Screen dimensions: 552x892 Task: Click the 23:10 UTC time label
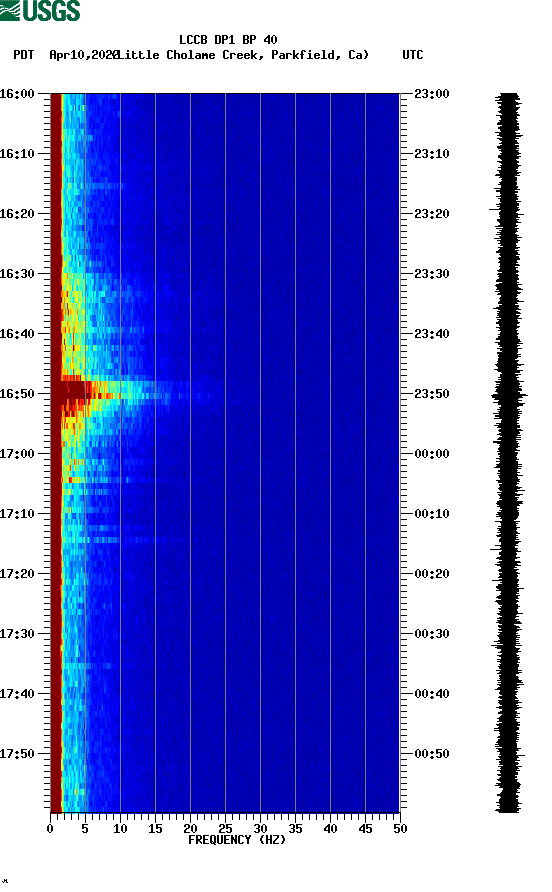[432, 154]
